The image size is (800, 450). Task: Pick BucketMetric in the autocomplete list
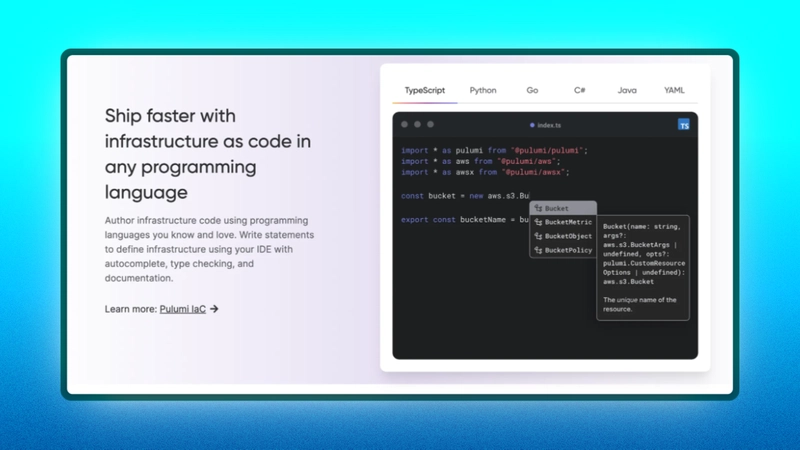click(568, 222)
